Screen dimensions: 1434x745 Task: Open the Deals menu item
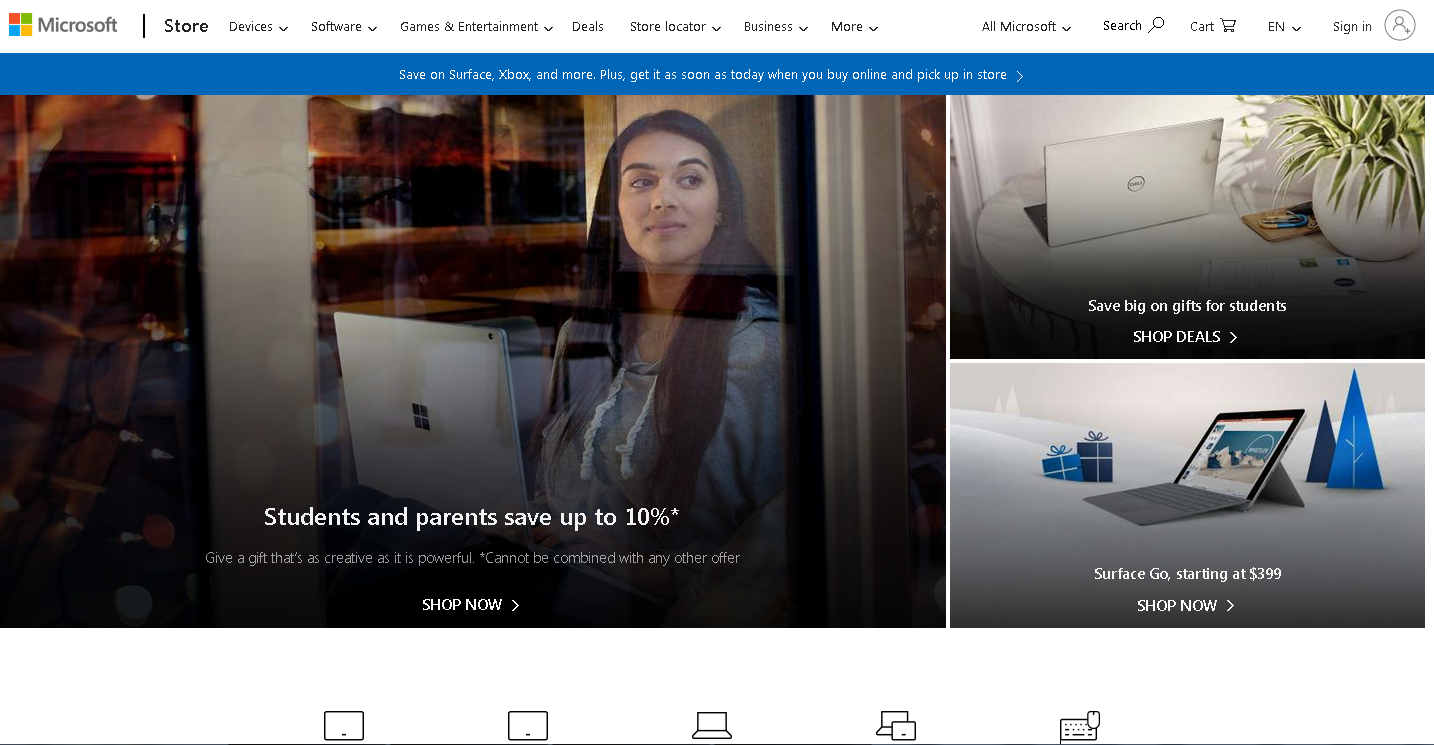tap(587, 27)
